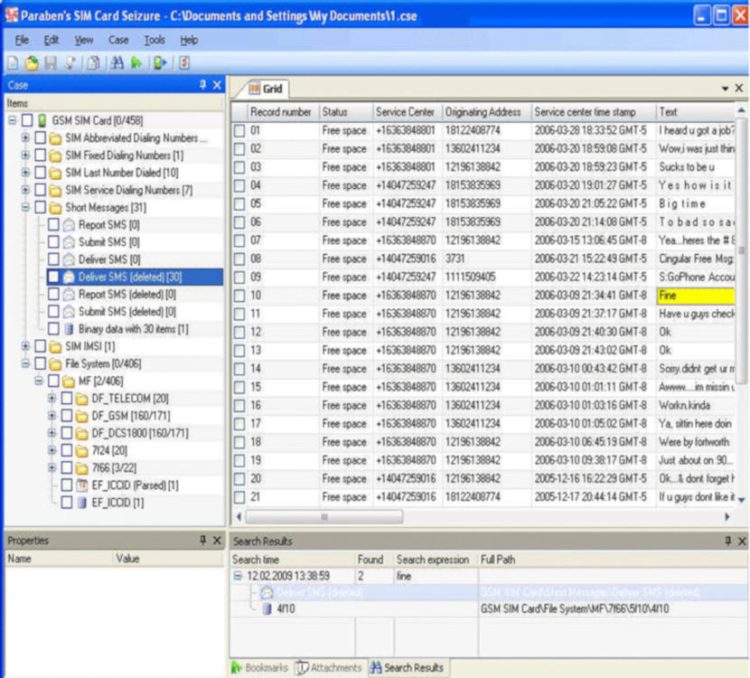Screen dimensions: 750x678
Task: Open search with the binoculars icon
Action: (117, 63)
